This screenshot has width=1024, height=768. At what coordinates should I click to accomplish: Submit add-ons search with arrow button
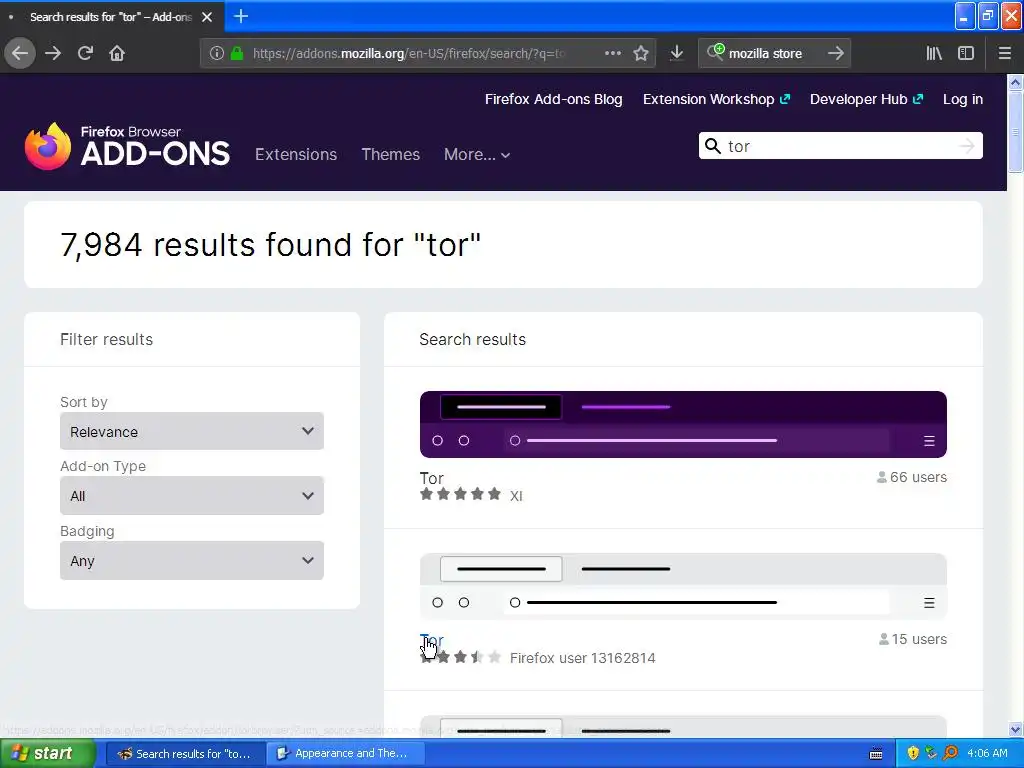coord(967,146)
